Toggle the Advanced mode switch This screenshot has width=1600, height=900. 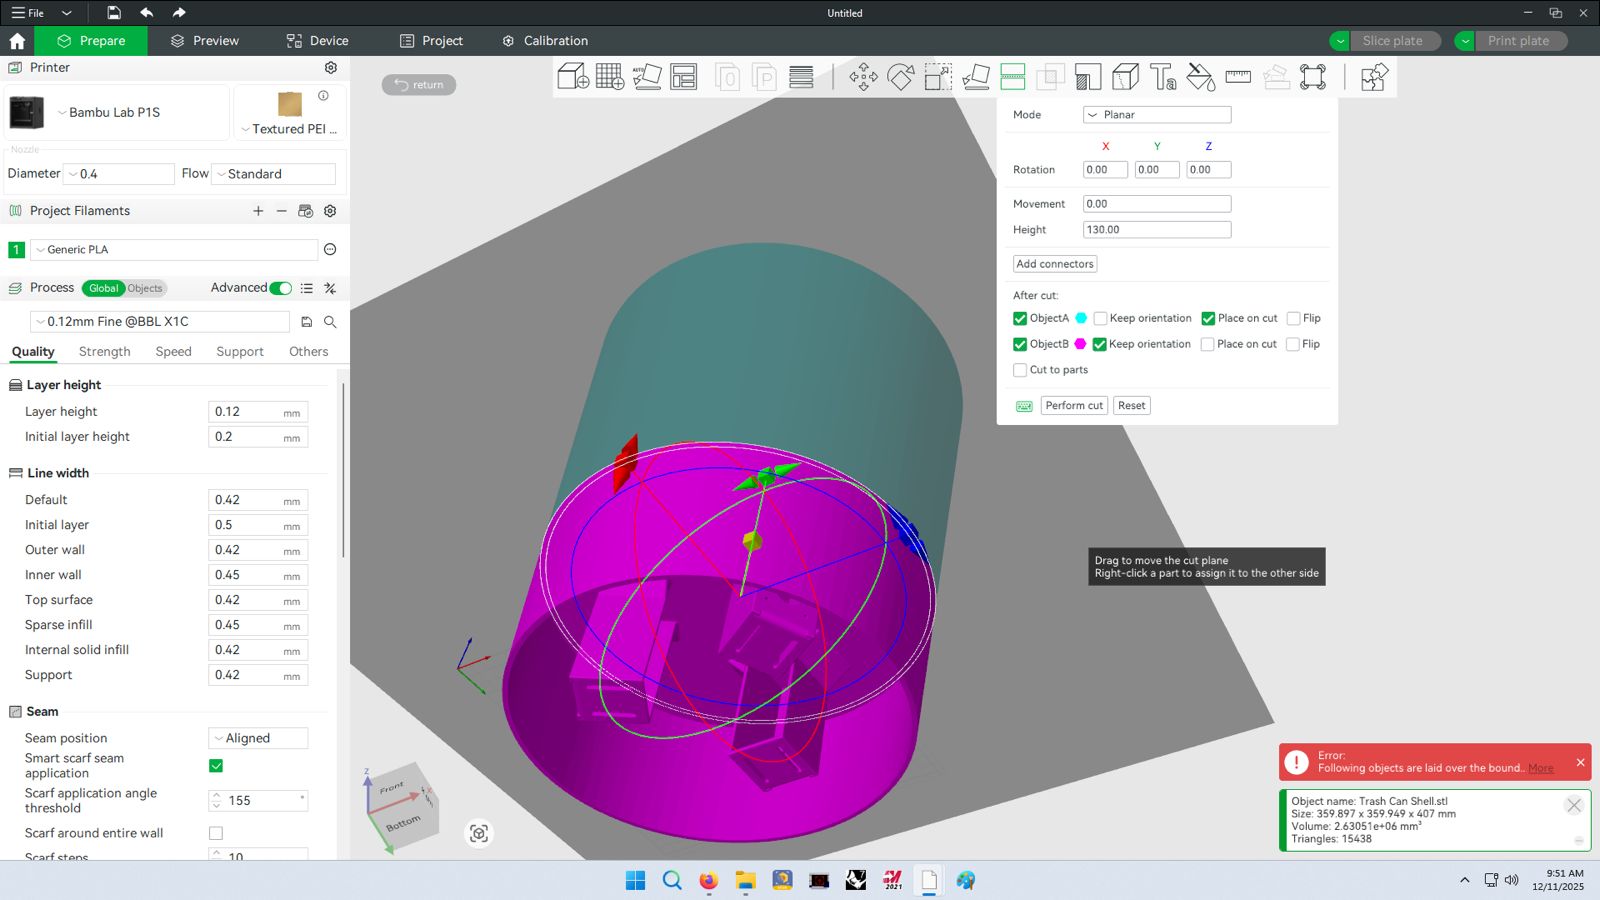coord(281,288)
